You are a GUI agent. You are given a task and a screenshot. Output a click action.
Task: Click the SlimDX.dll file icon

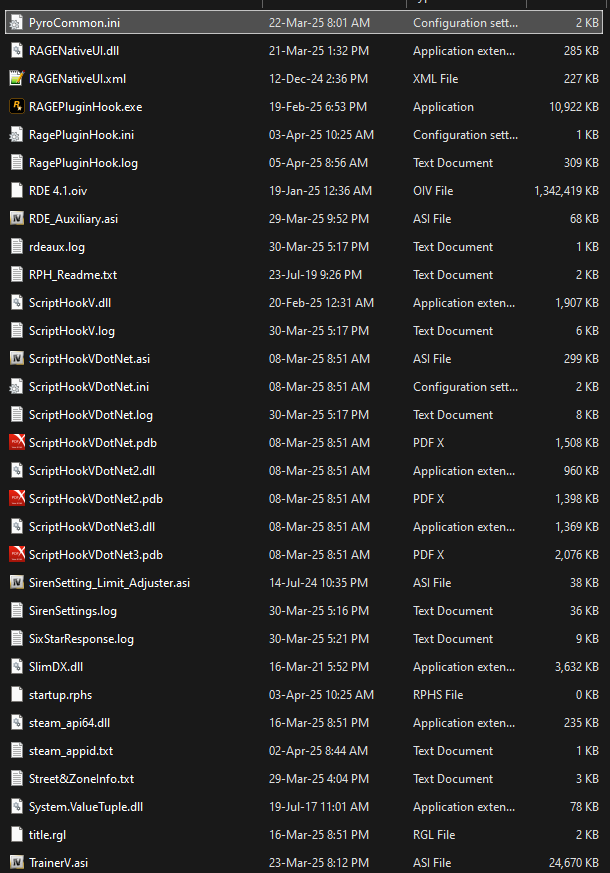point(17,666)
